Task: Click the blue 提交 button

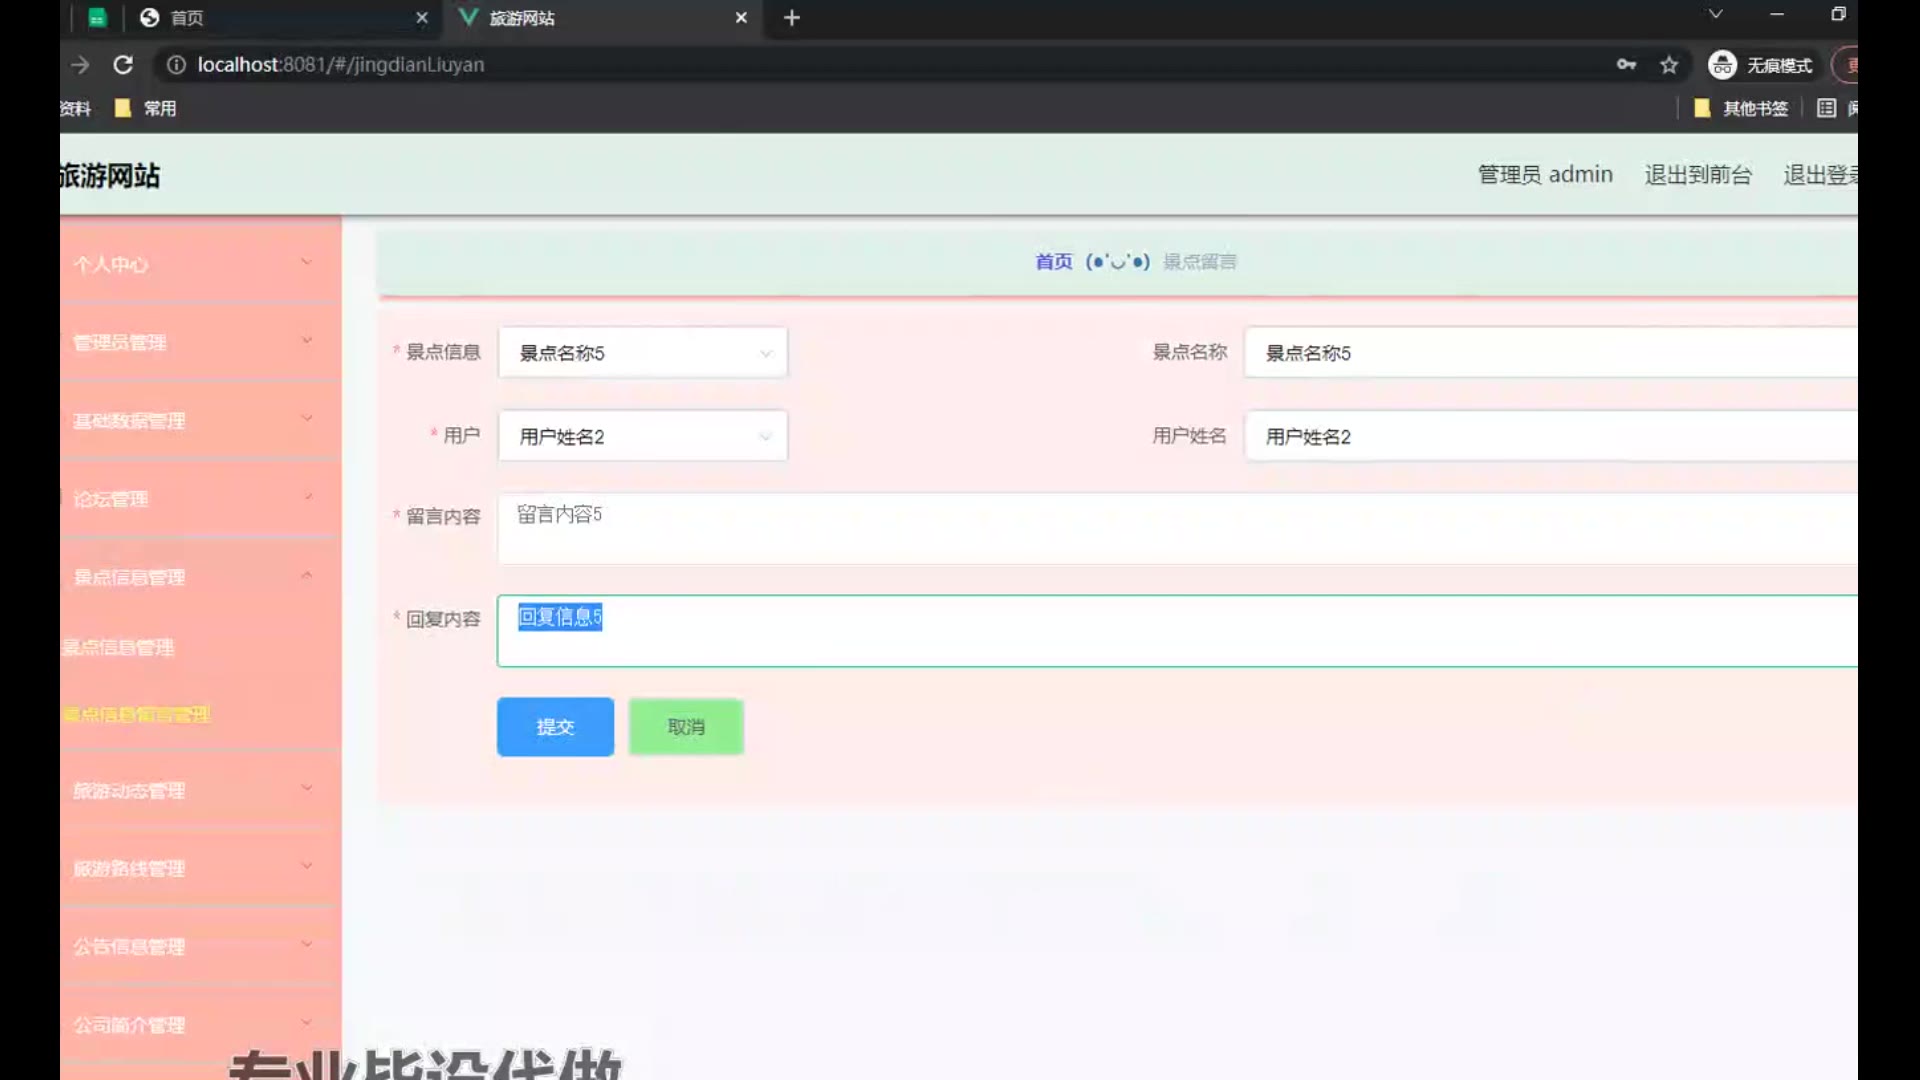Action: tap(555, 727)
